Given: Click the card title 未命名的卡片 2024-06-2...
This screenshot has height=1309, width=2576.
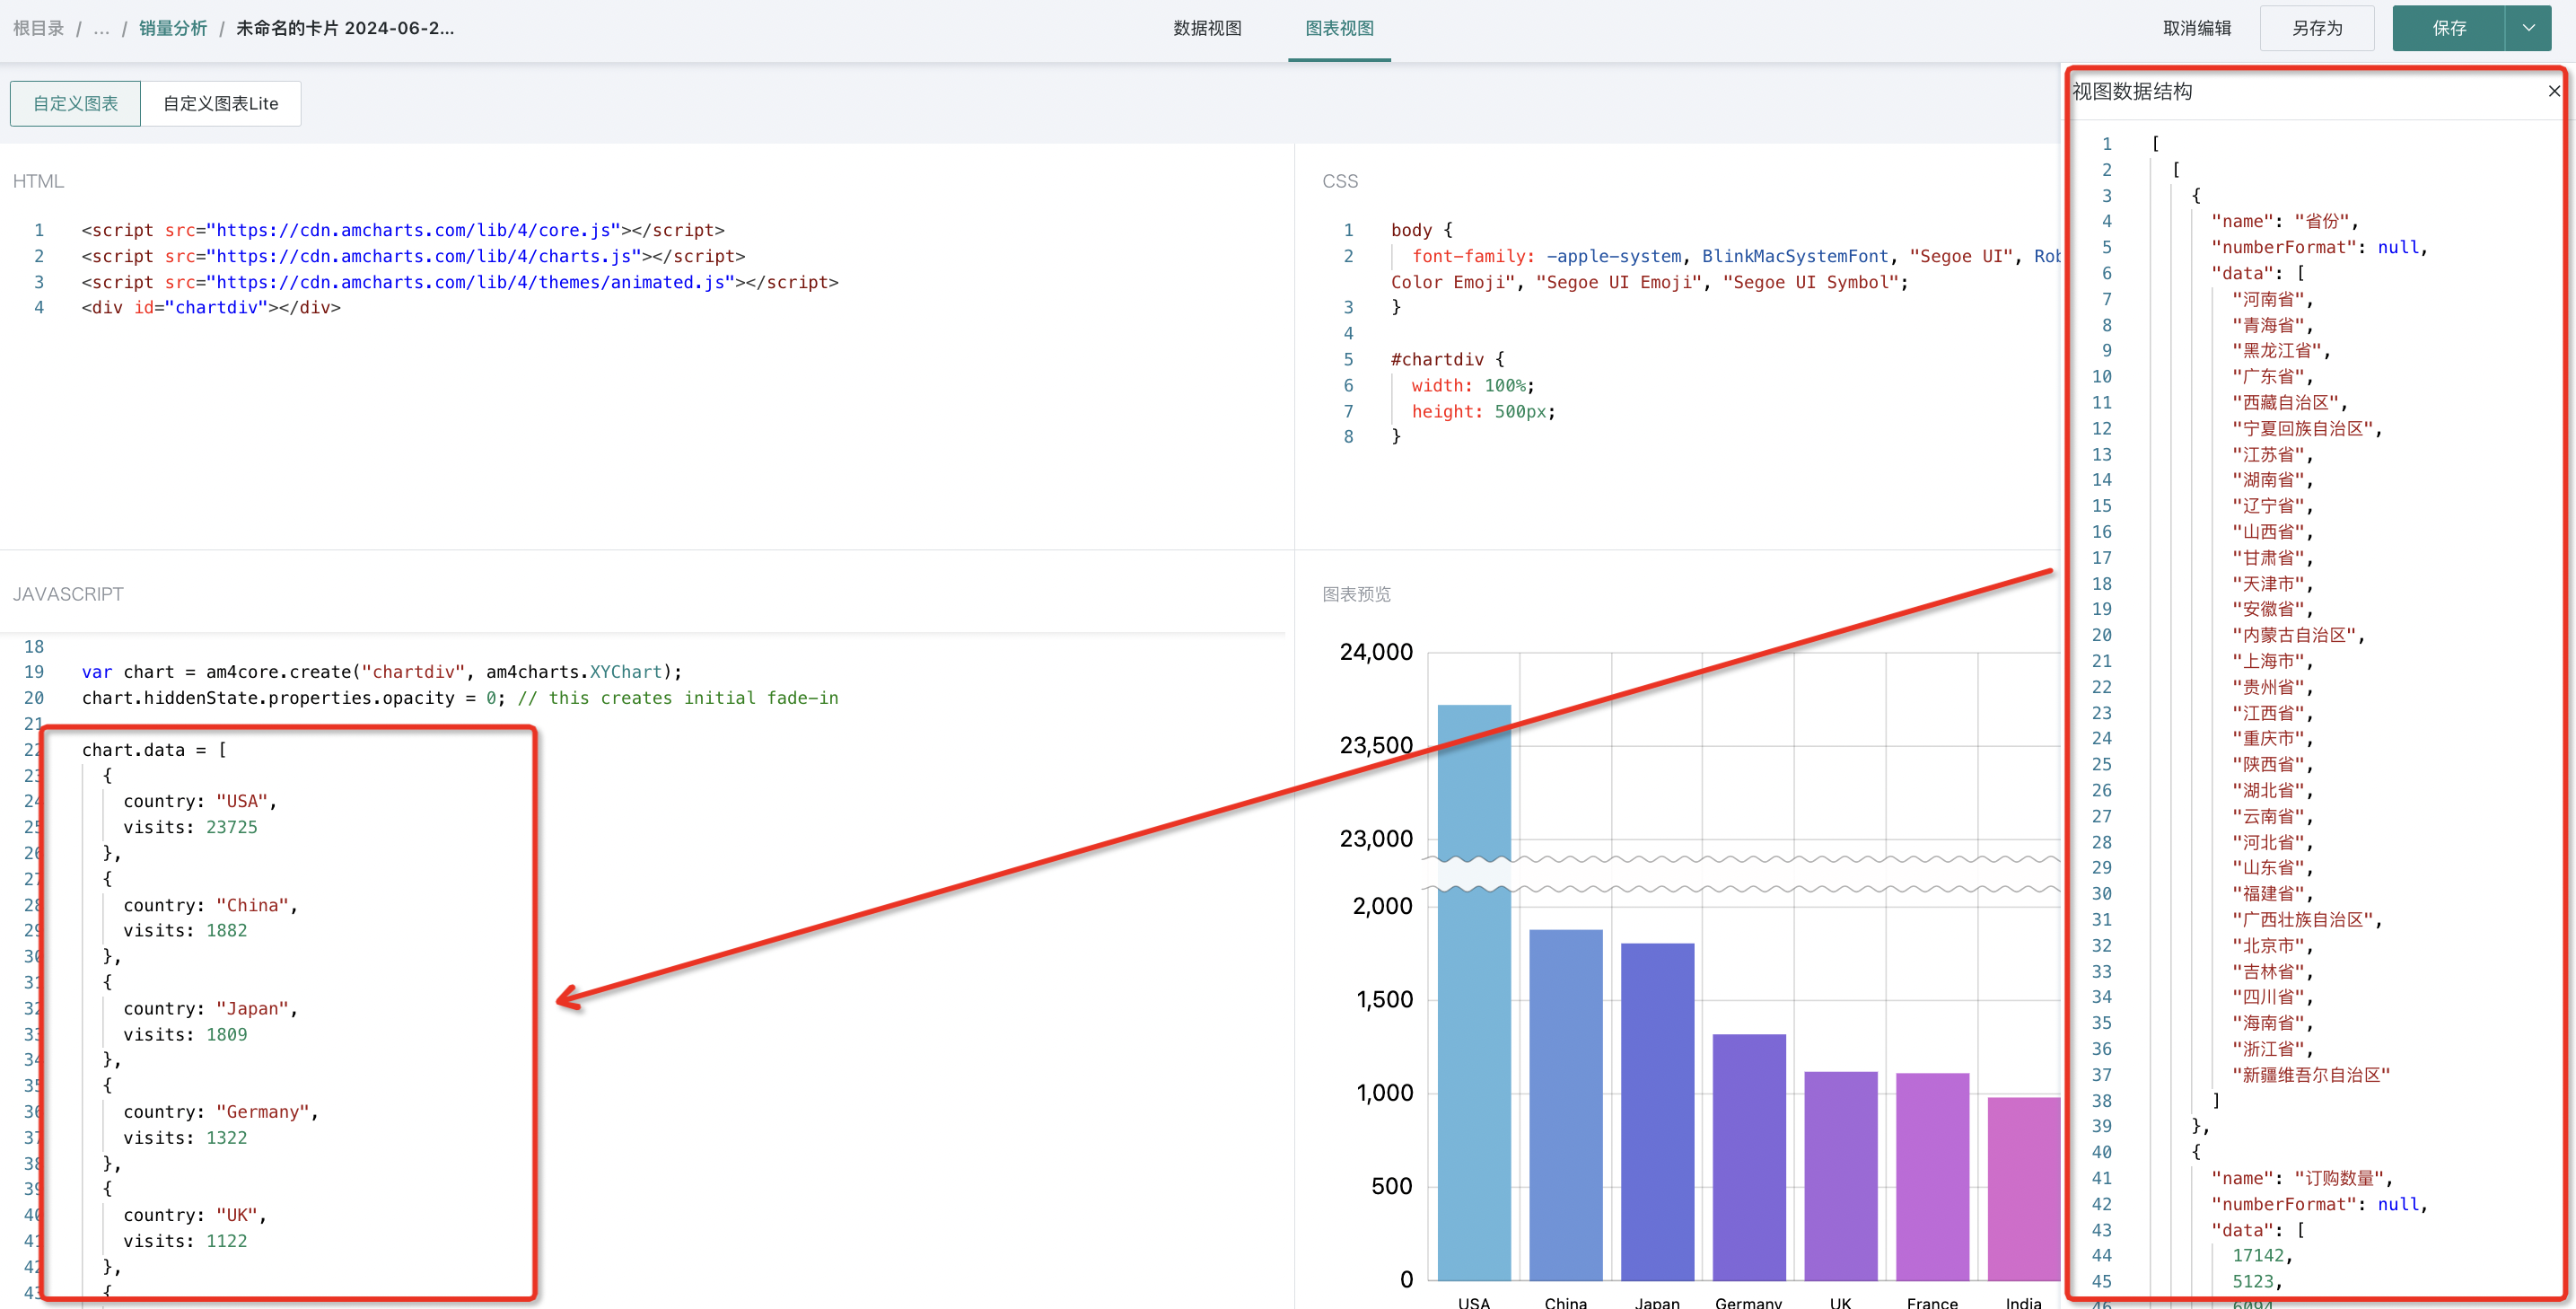Looking at the screenshot, I should coord(344,28).
